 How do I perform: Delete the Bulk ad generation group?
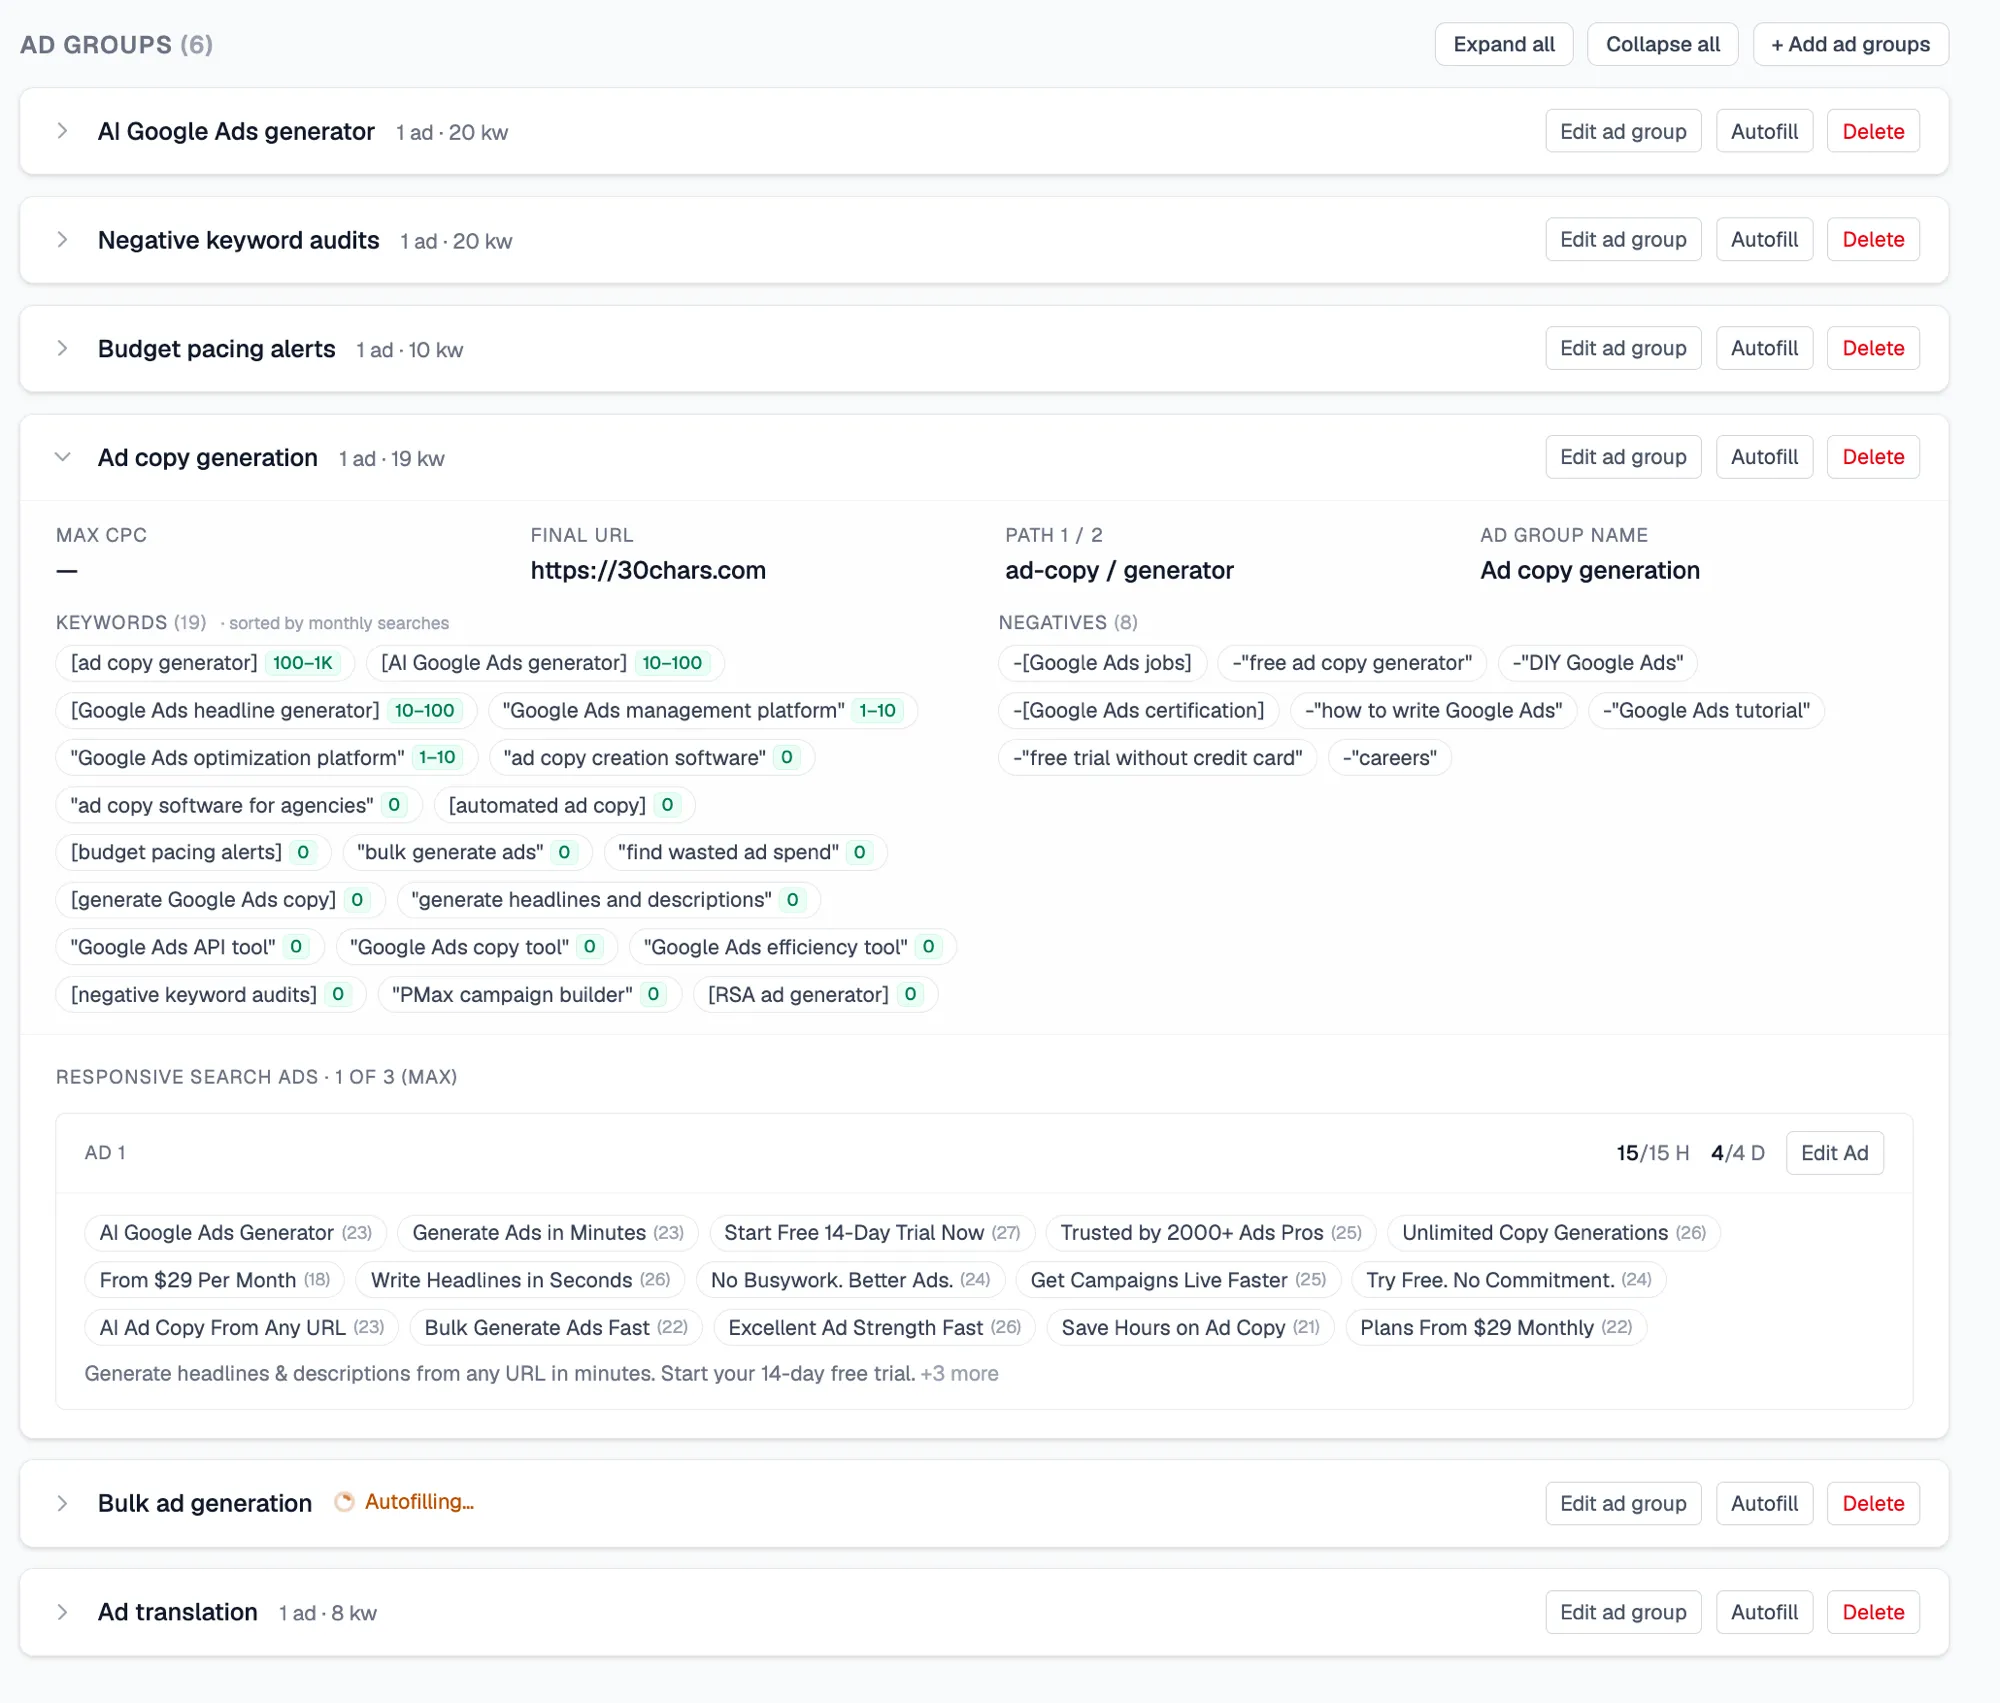(1873, 1503)
